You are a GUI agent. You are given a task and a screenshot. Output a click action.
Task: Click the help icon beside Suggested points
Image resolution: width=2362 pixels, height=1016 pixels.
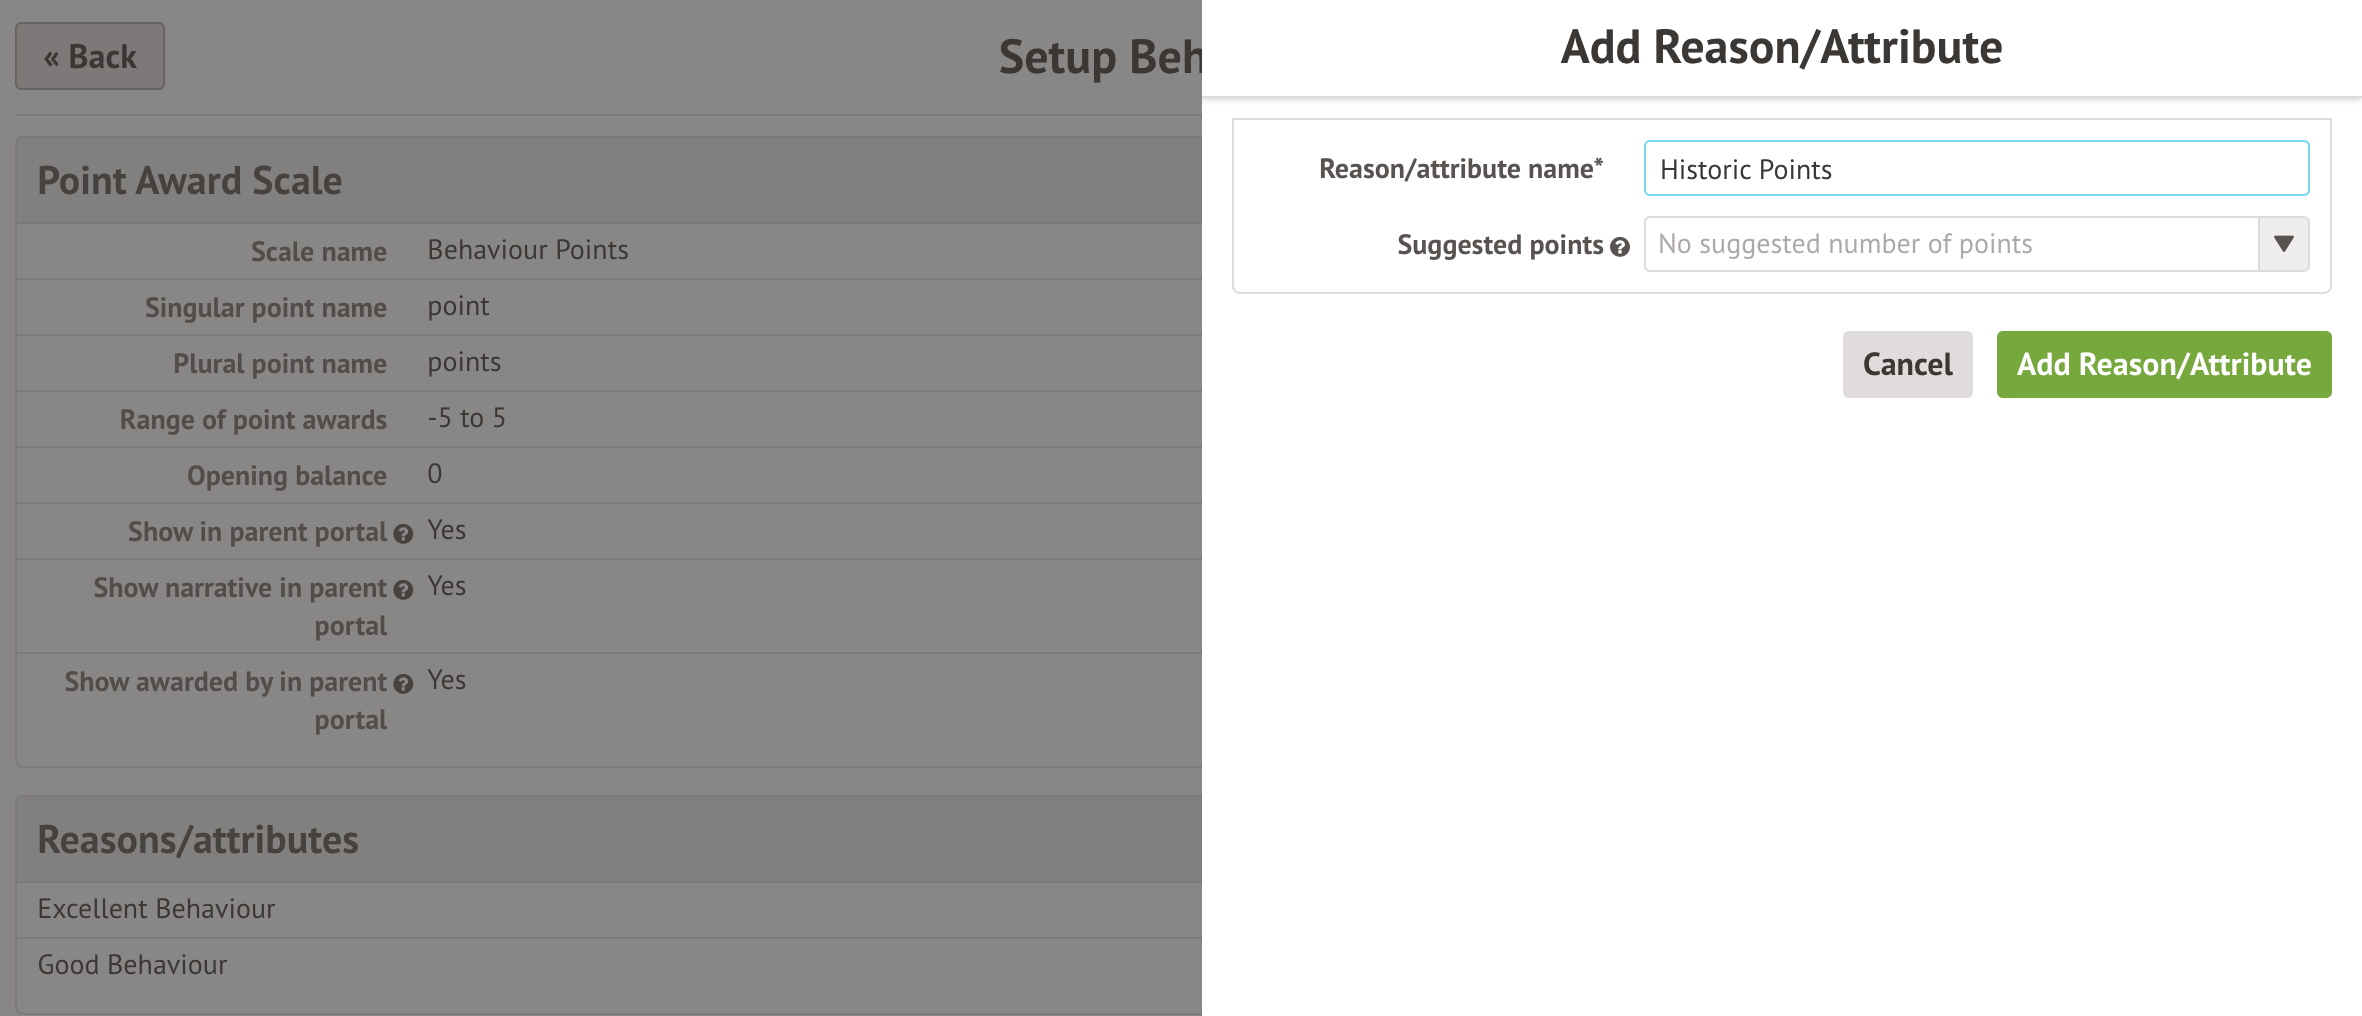(x=1620, y=246)
